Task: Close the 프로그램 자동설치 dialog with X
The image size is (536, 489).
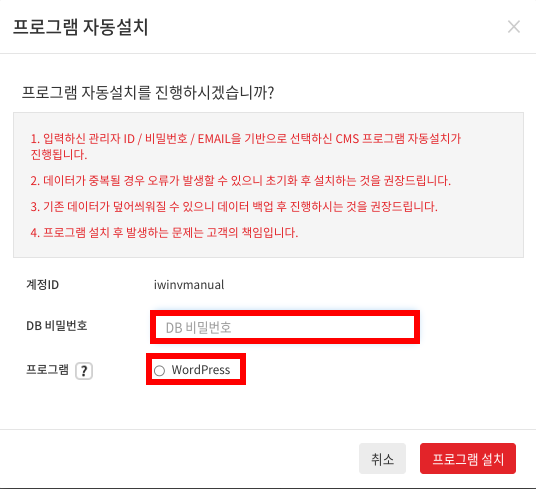Action: click(x=514, y=27)
